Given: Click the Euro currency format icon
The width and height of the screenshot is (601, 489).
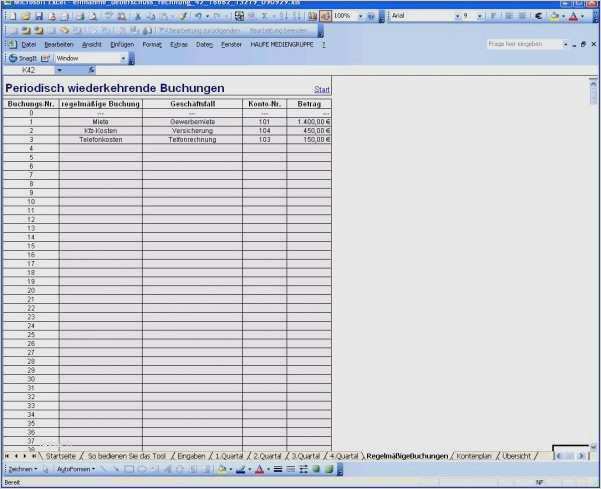Looking at the screenshot, I should click(539, 16).
